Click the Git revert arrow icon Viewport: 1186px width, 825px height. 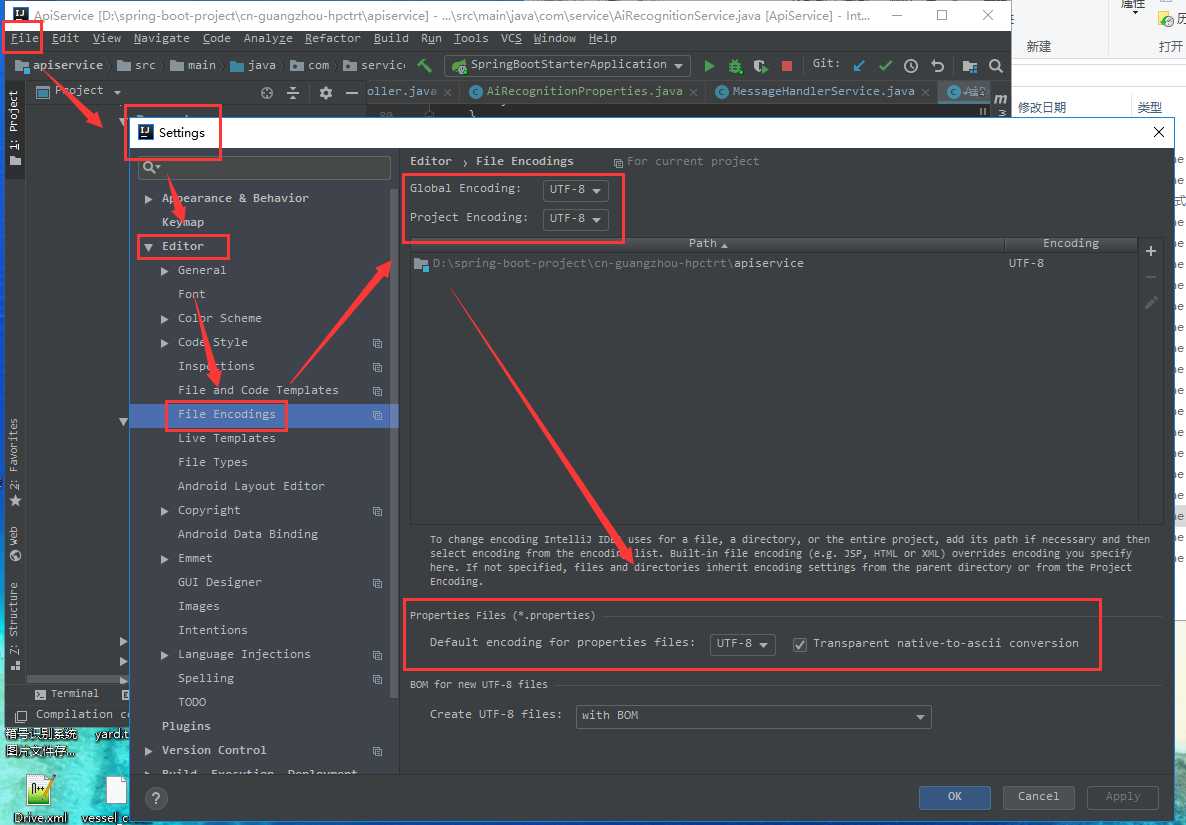point(937,66)
